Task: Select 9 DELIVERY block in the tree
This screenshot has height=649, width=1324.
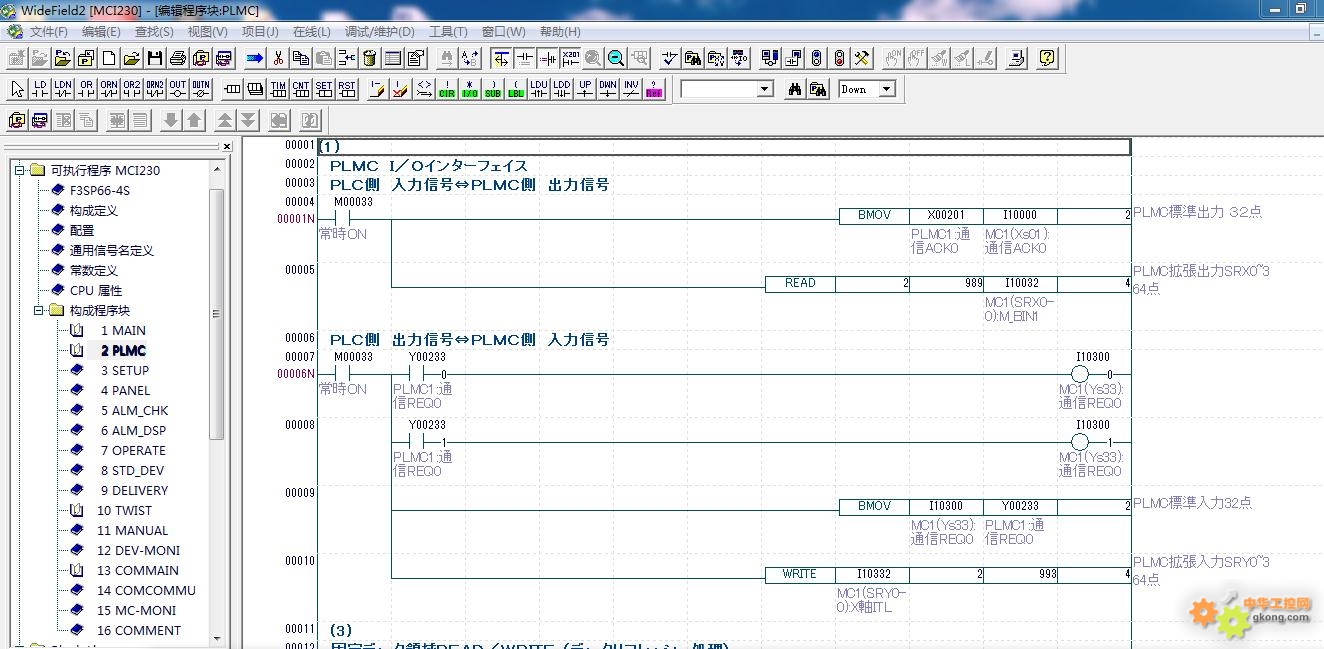Action: (x=134, y=490)
